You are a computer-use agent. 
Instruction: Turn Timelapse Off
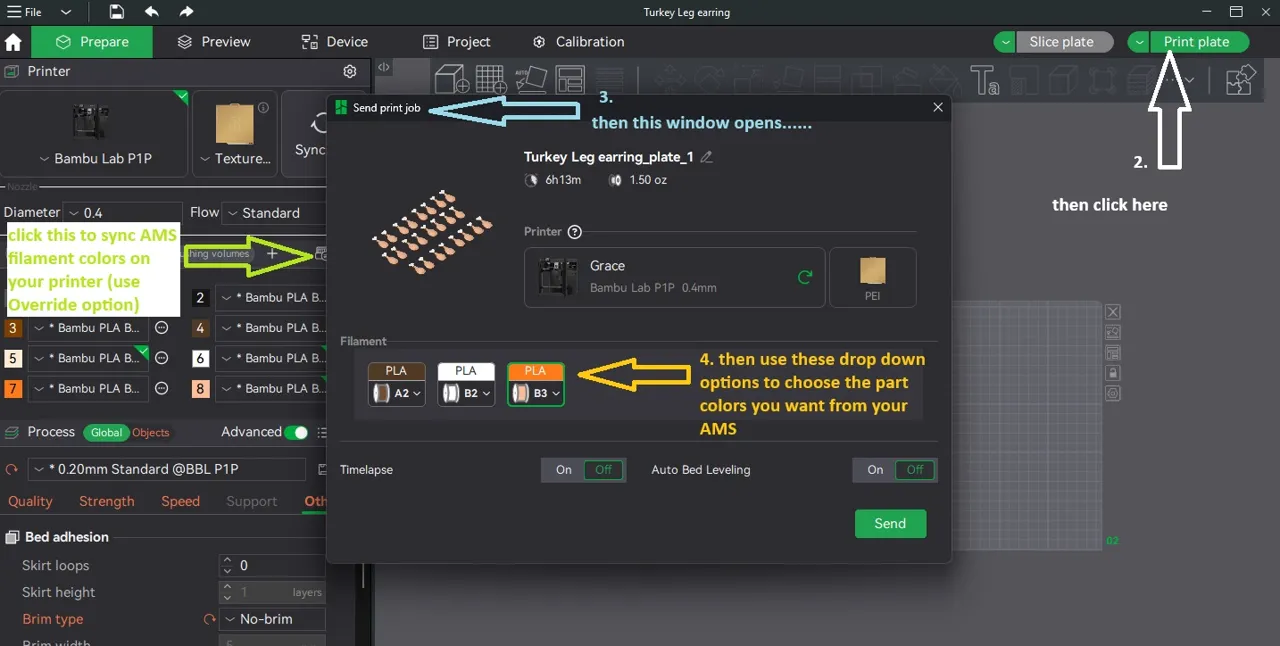[604, 470]
